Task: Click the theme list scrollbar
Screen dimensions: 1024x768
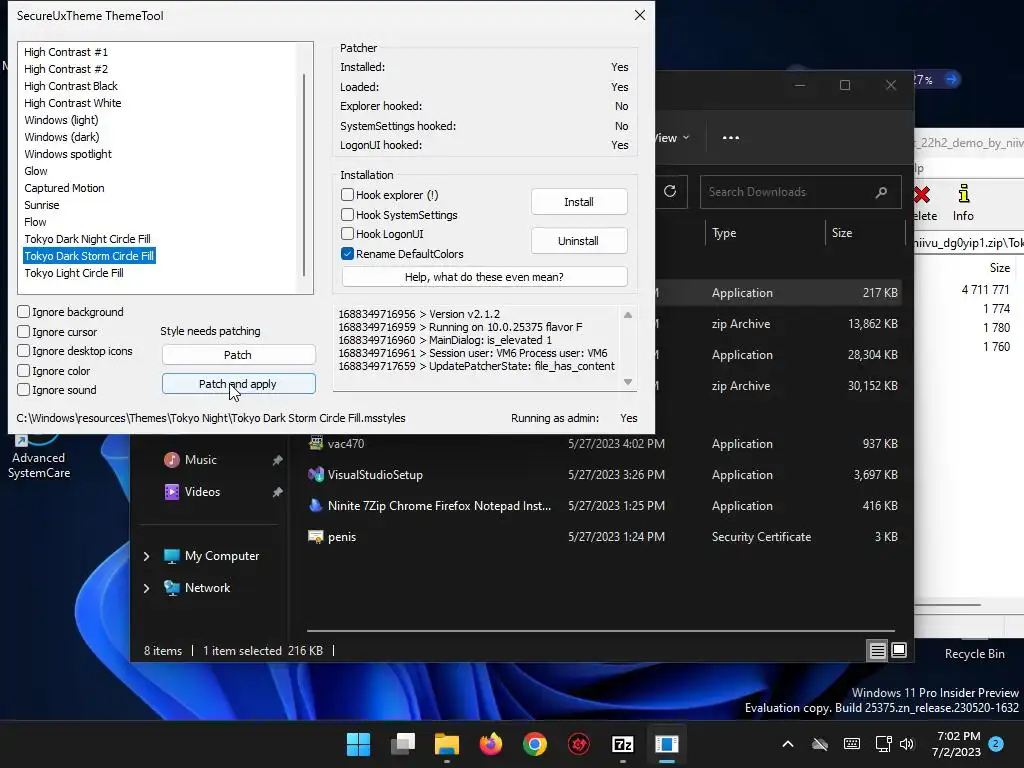Action: tap(304, 174)
